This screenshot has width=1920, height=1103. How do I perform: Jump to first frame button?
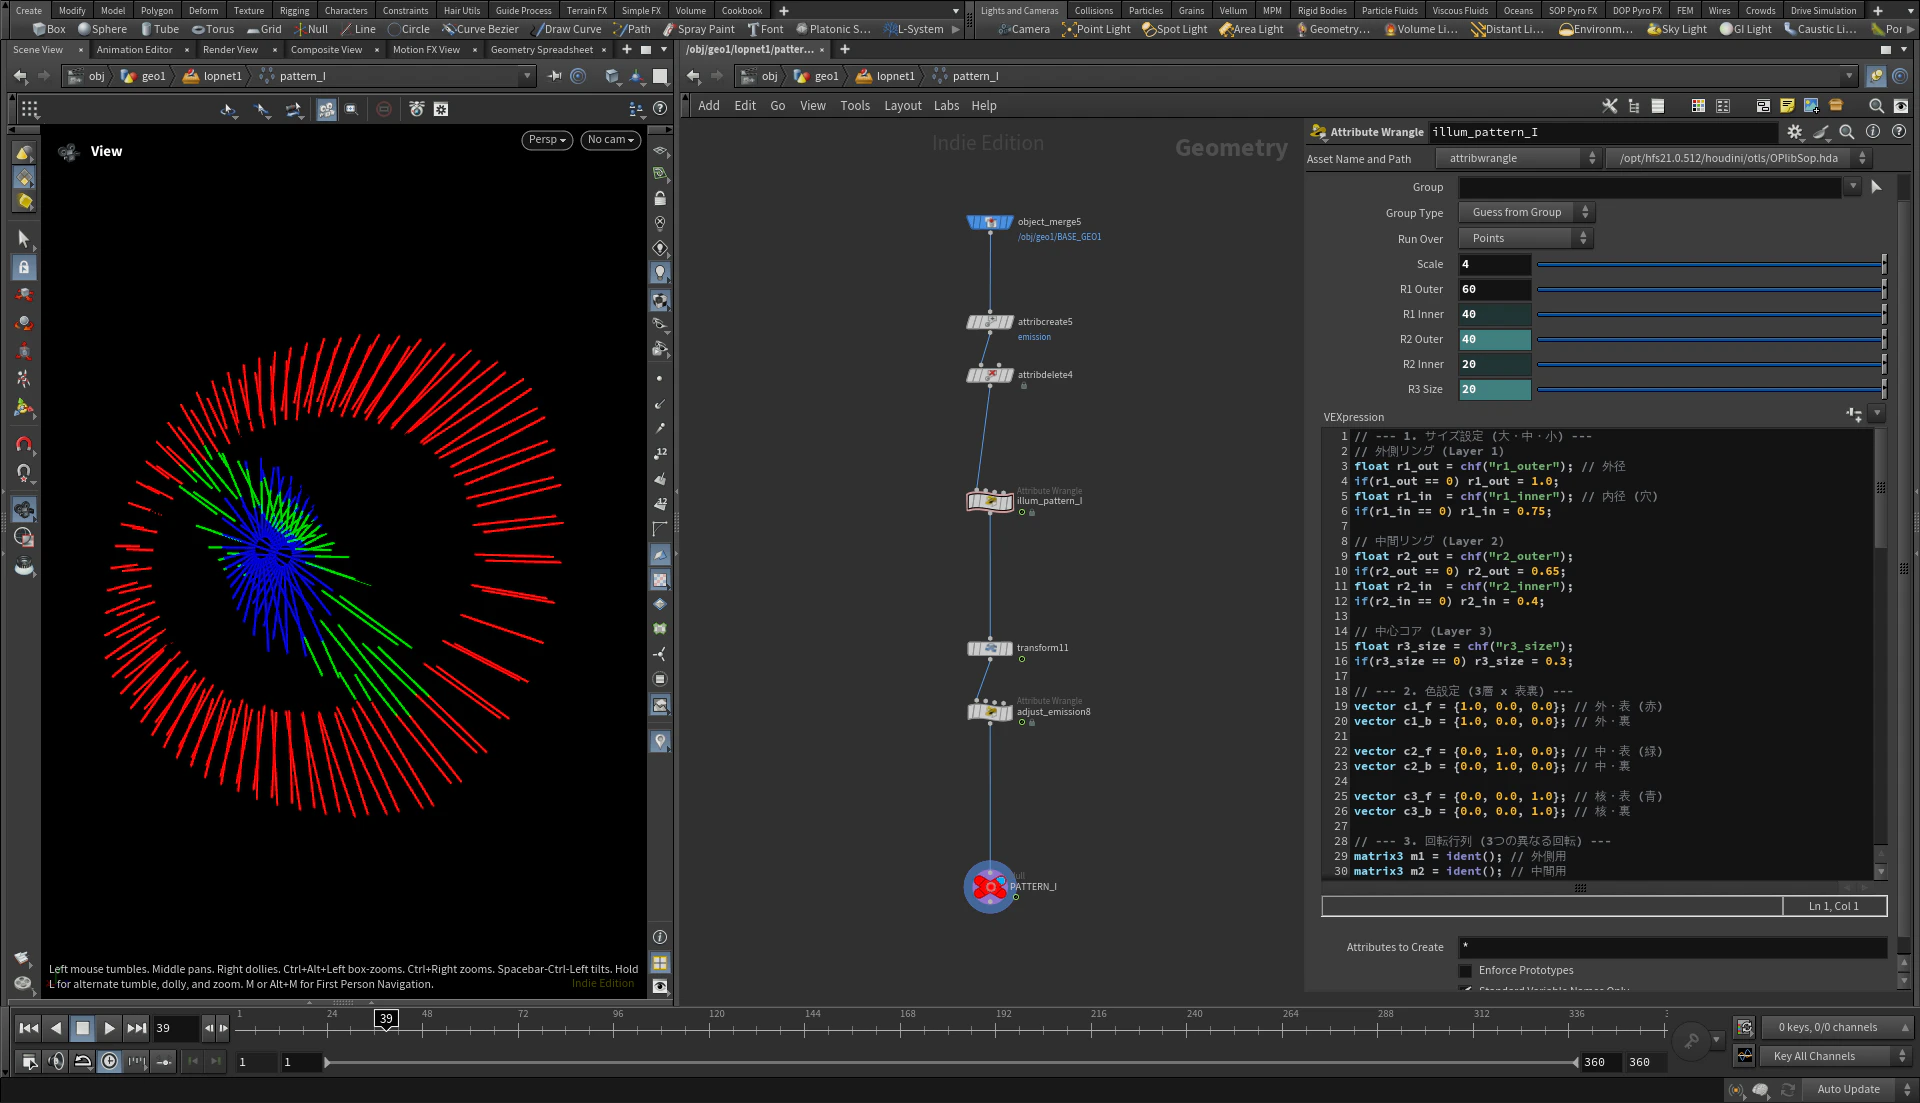coord(29,1028)
